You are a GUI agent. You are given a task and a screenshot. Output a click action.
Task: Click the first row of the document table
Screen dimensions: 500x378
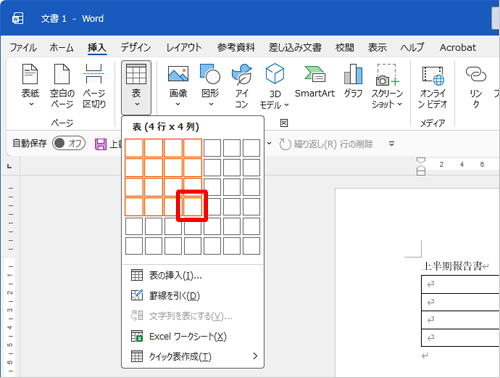click(x=460, y=284)
